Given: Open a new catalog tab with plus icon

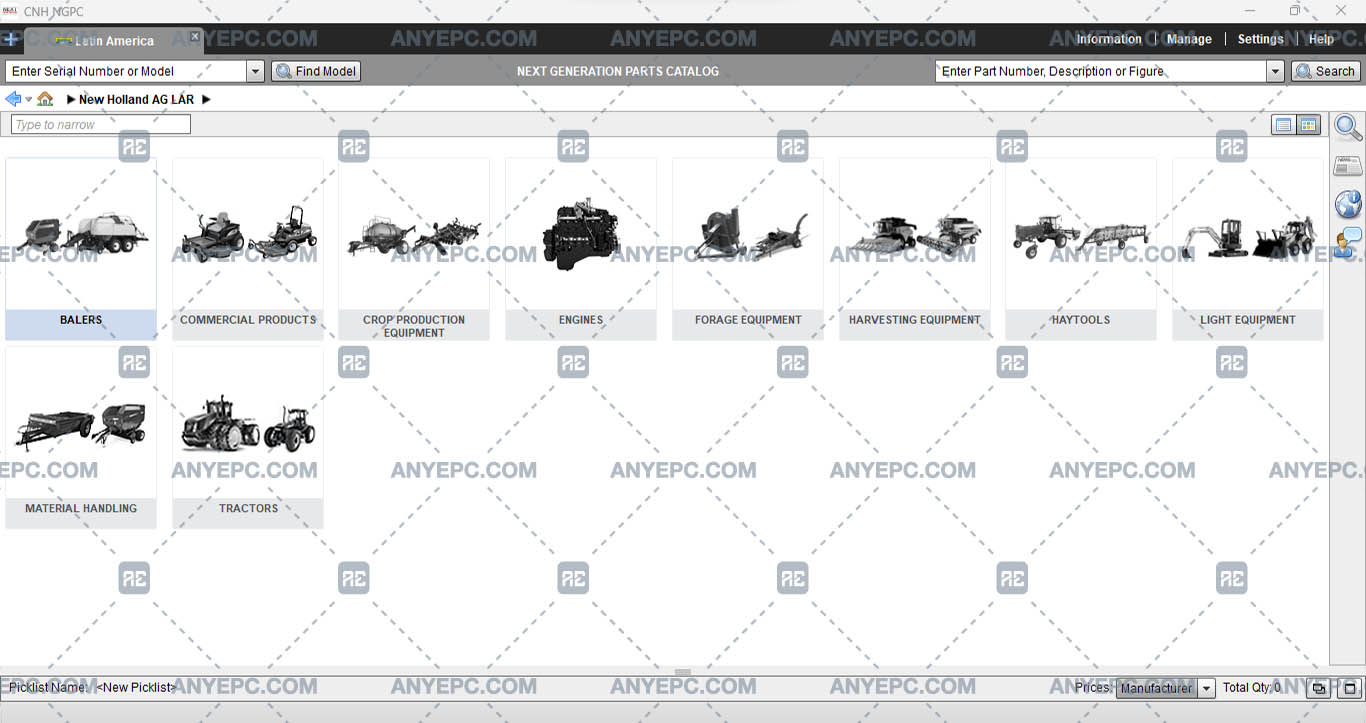Looking at the screenshot, I should click(x=10, y=40).
